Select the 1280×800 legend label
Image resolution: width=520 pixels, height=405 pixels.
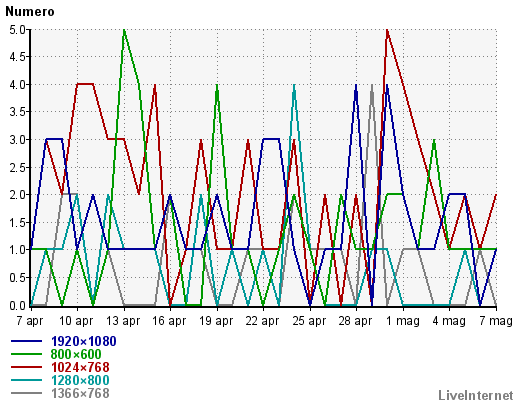(x=80, y=380)
